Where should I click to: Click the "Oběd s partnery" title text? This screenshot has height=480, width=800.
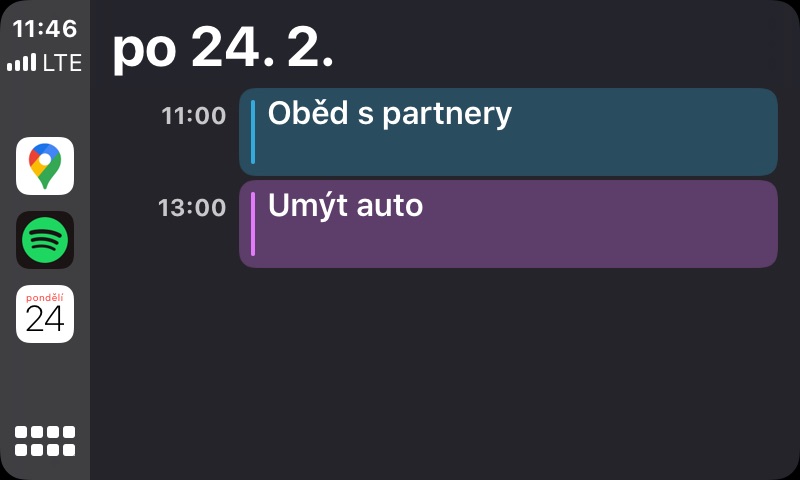(390, 114)
